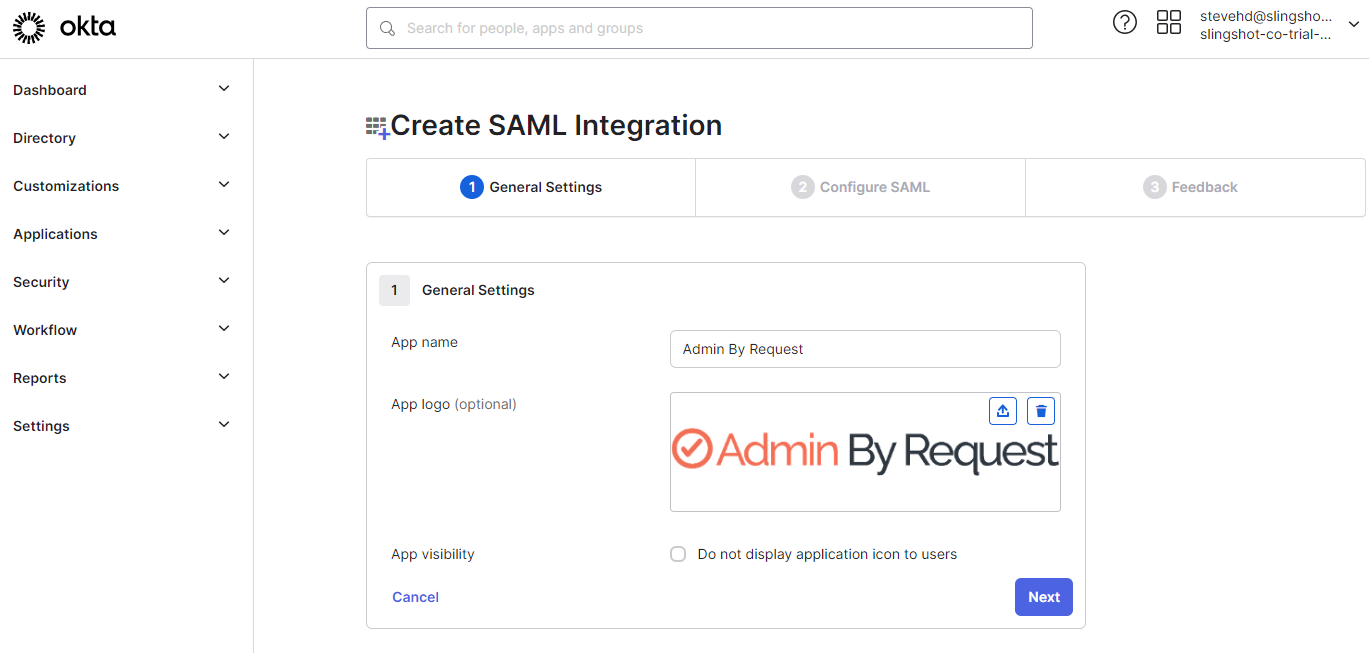
Task: Expand the Settings chevron
Action: 224,425
